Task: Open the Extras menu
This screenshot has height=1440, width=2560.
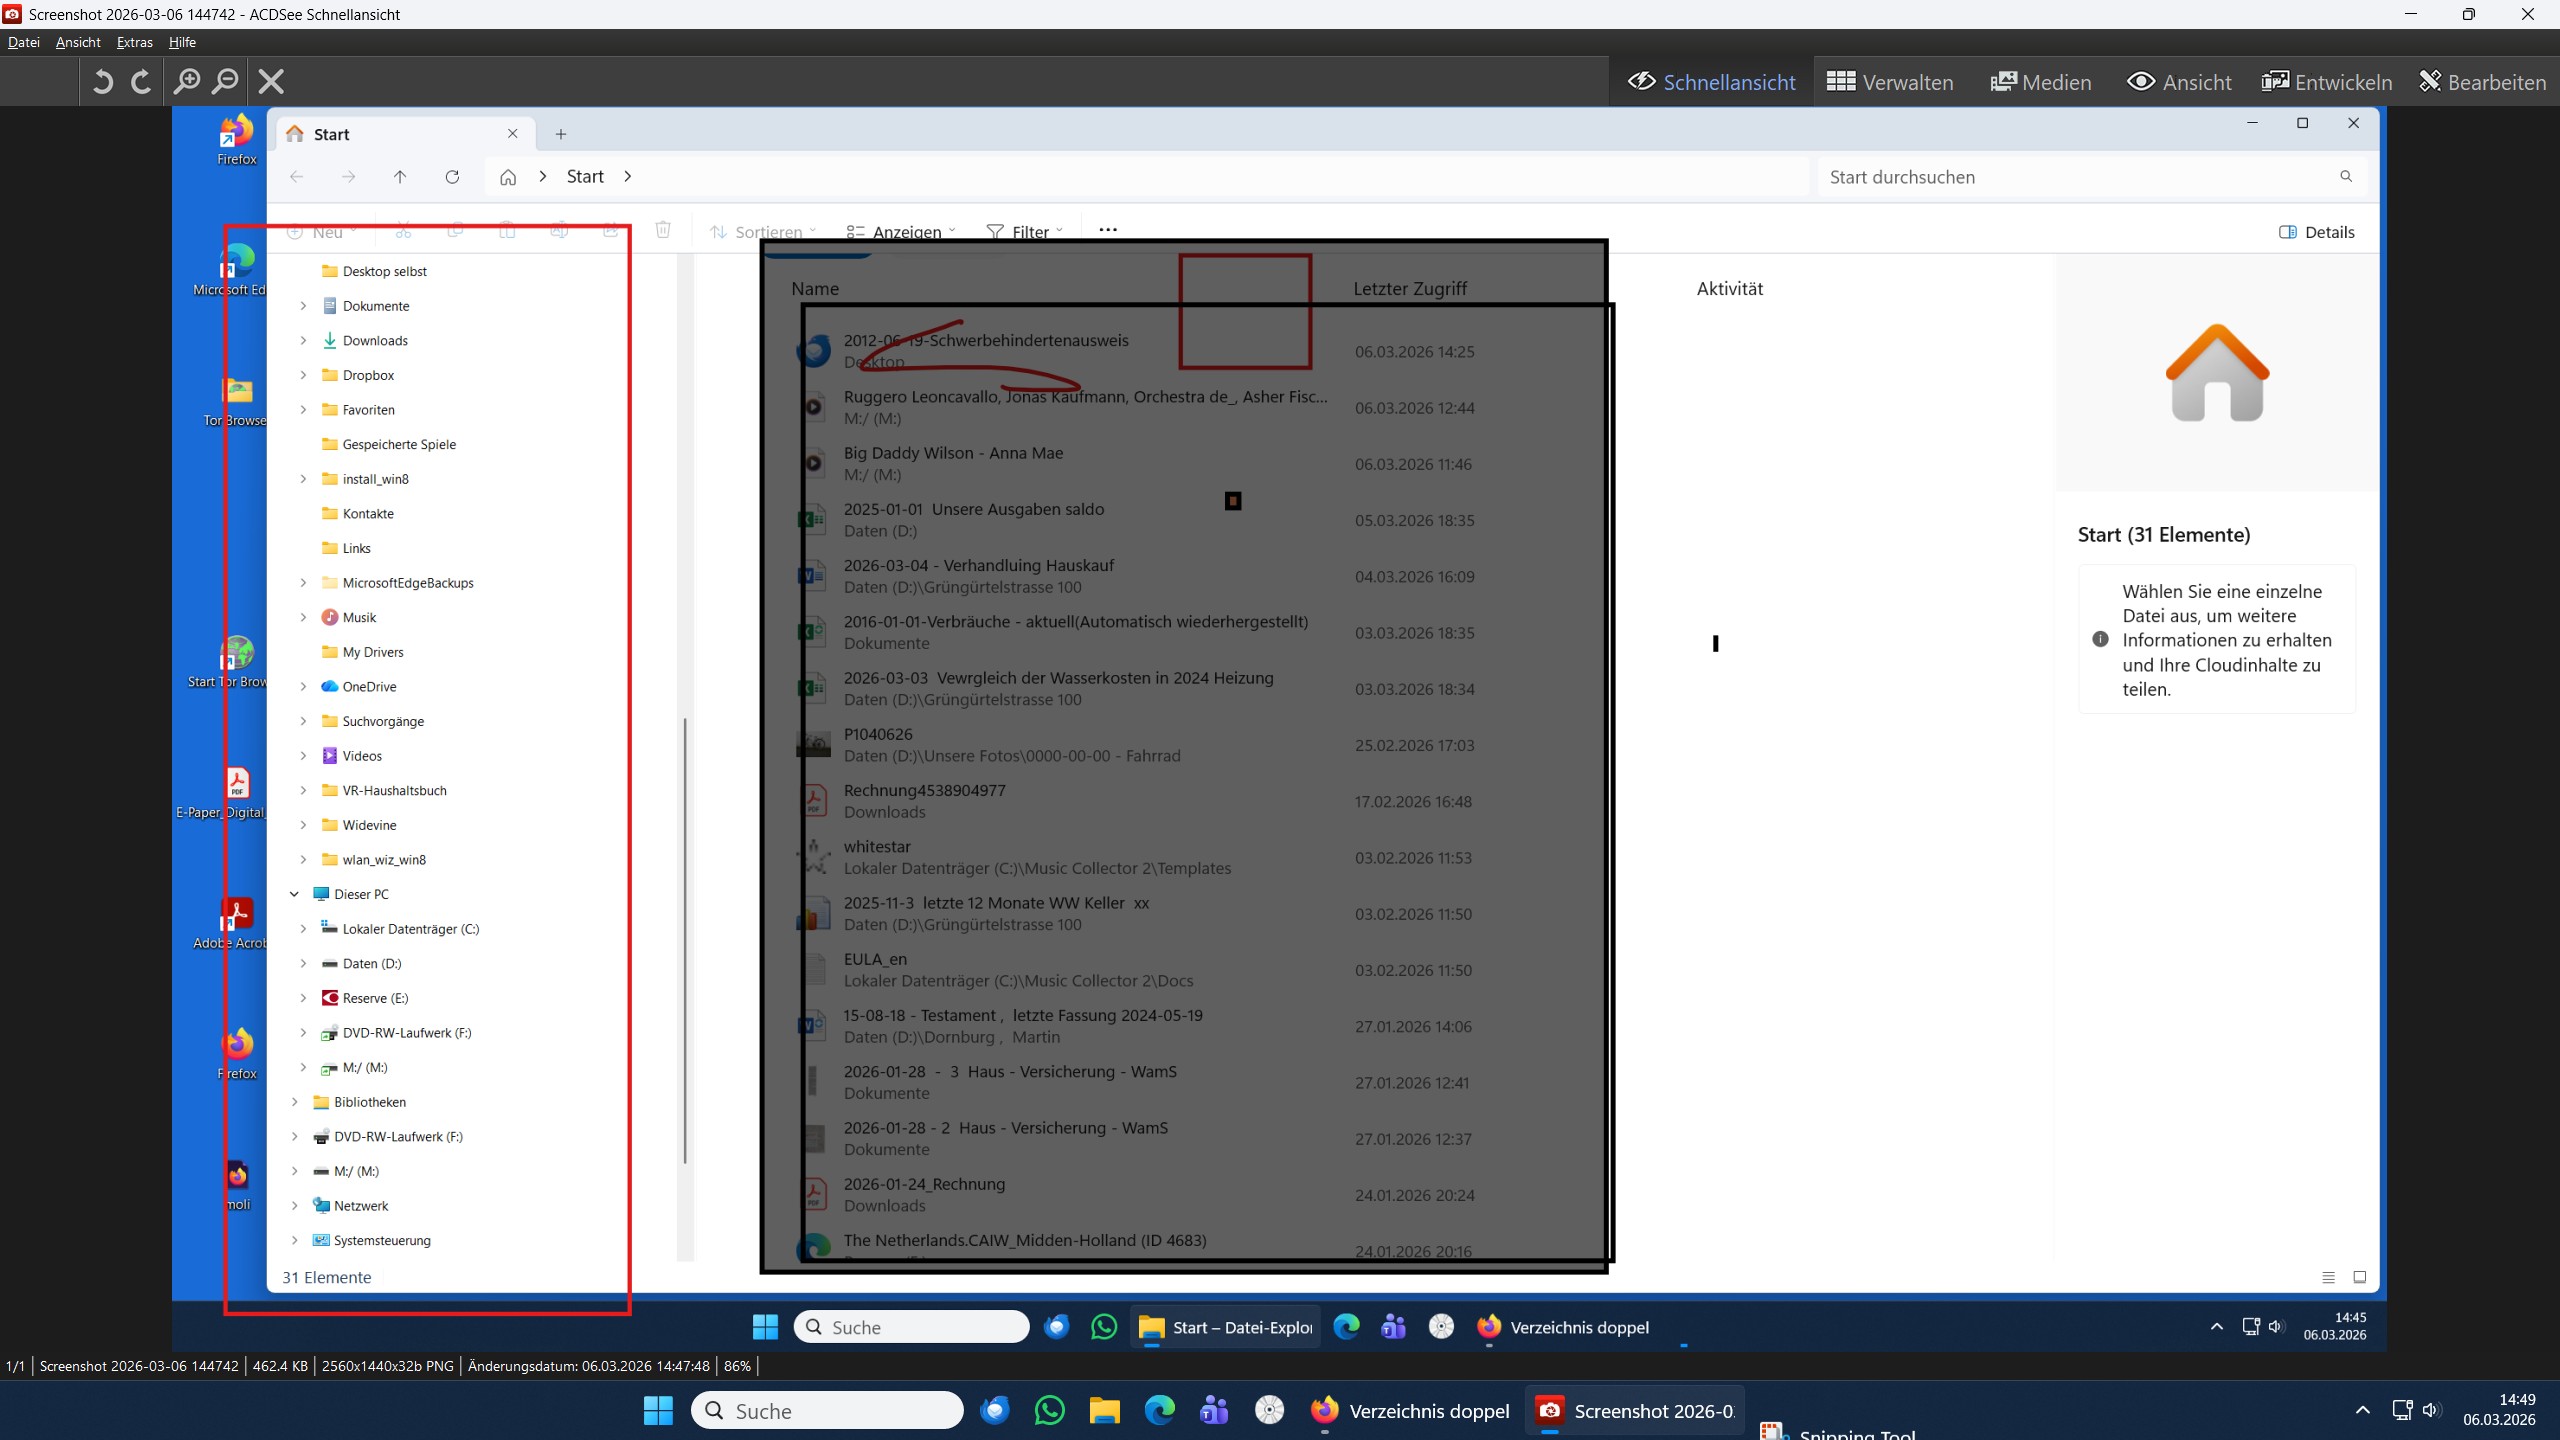Action: coord(134,42)
